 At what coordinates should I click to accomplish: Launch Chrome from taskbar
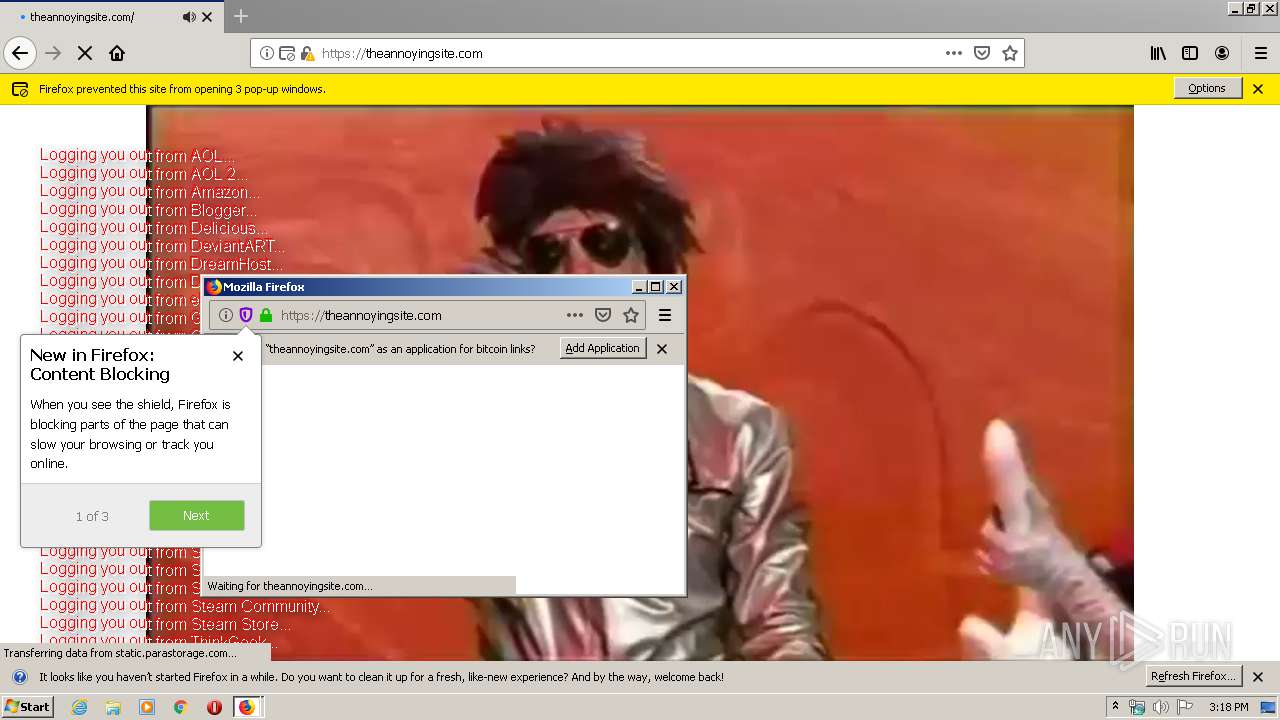coord(180,707)
